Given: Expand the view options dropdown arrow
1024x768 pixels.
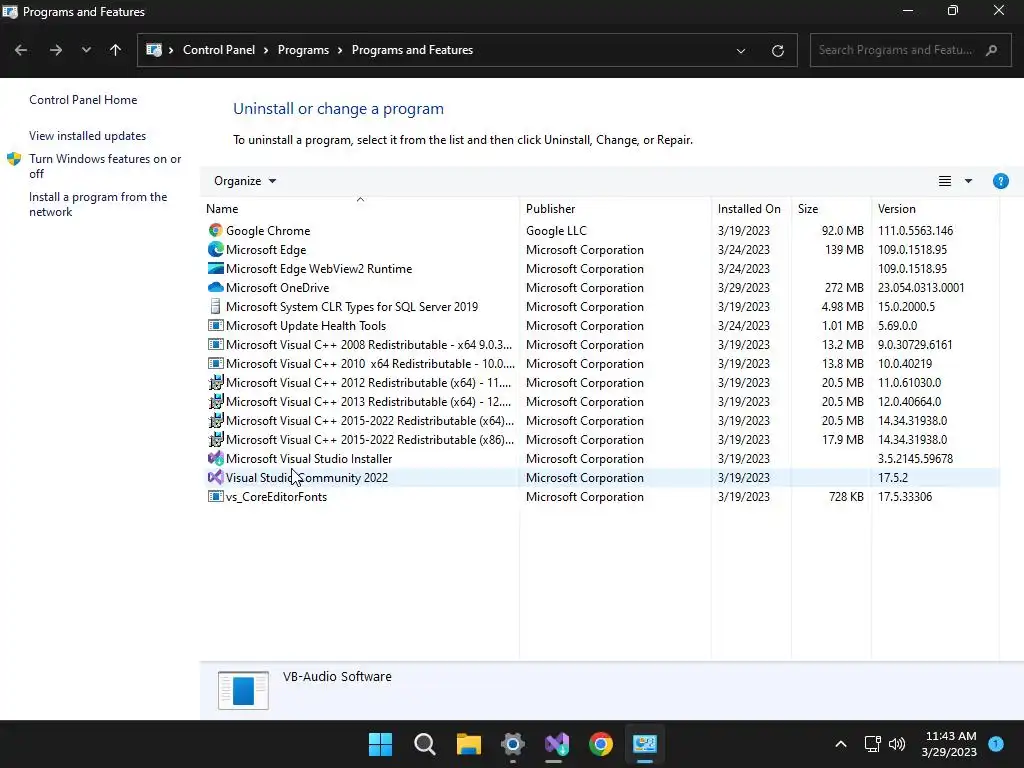Looking at the screenshot, I should tap(968, 181).
